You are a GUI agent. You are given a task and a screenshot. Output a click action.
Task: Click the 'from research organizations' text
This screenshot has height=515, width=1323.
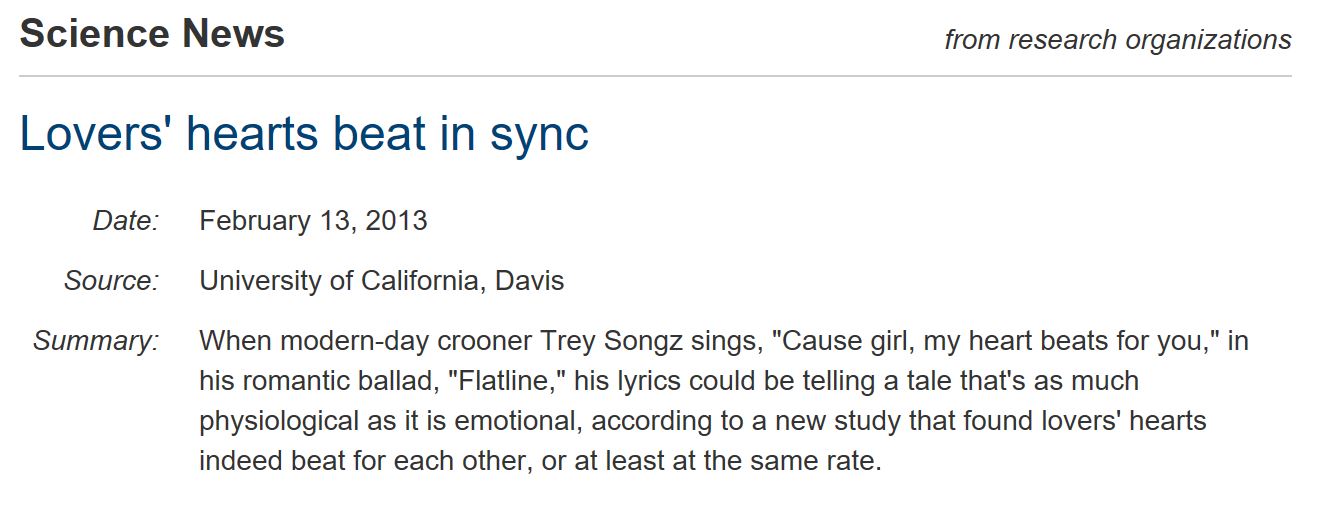pyautogui.click(x=1117, y=40)
